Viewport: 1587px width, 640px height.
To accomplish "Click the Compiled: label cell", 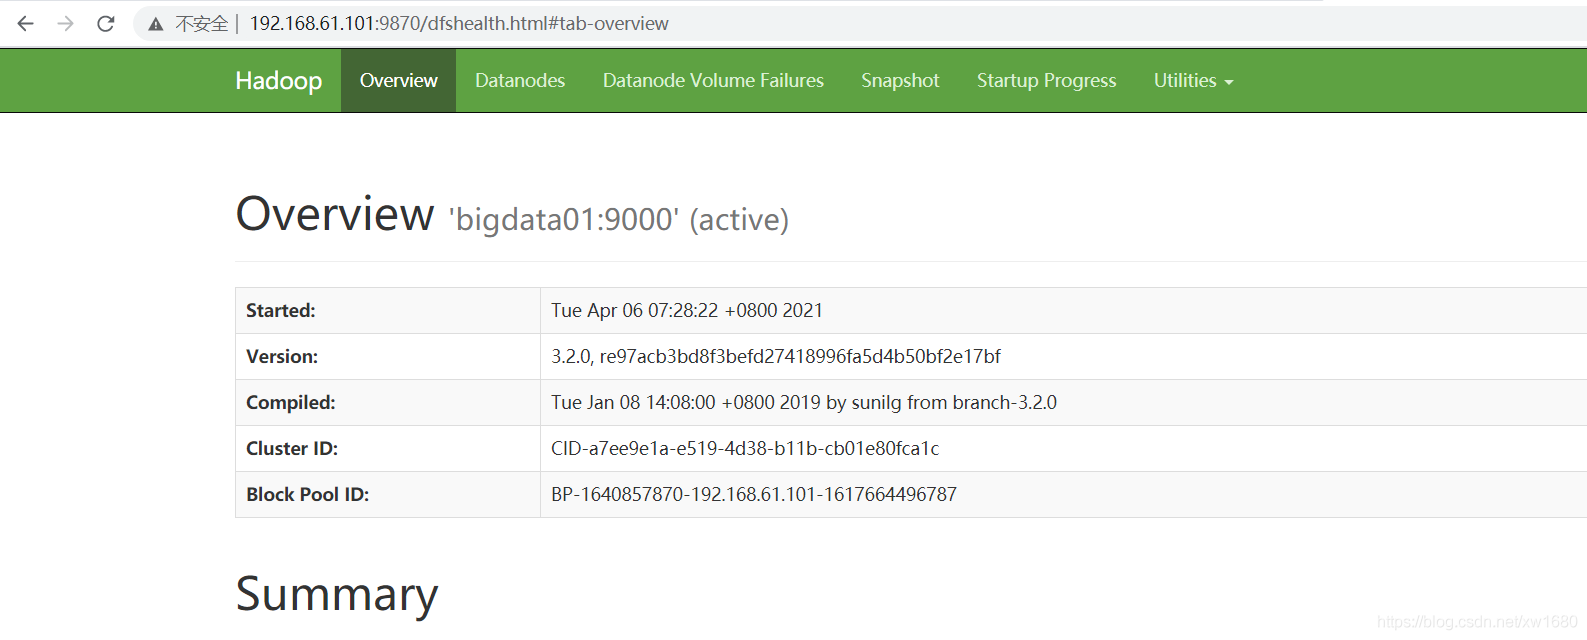I will 388,402.
